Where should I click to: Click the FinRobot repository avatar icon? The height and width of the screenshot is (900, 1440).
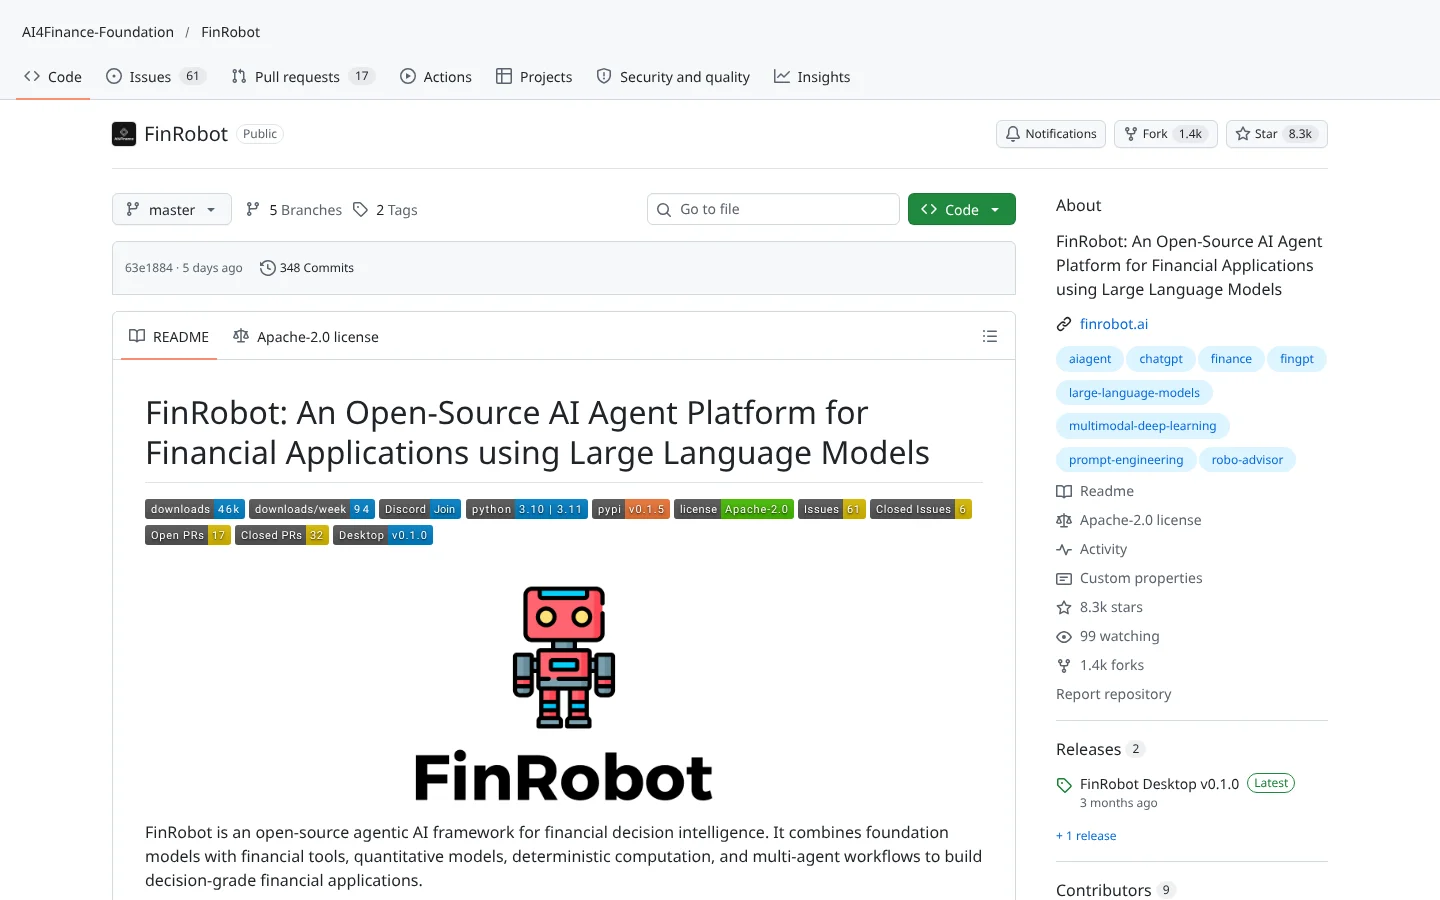tap(124, 134)
